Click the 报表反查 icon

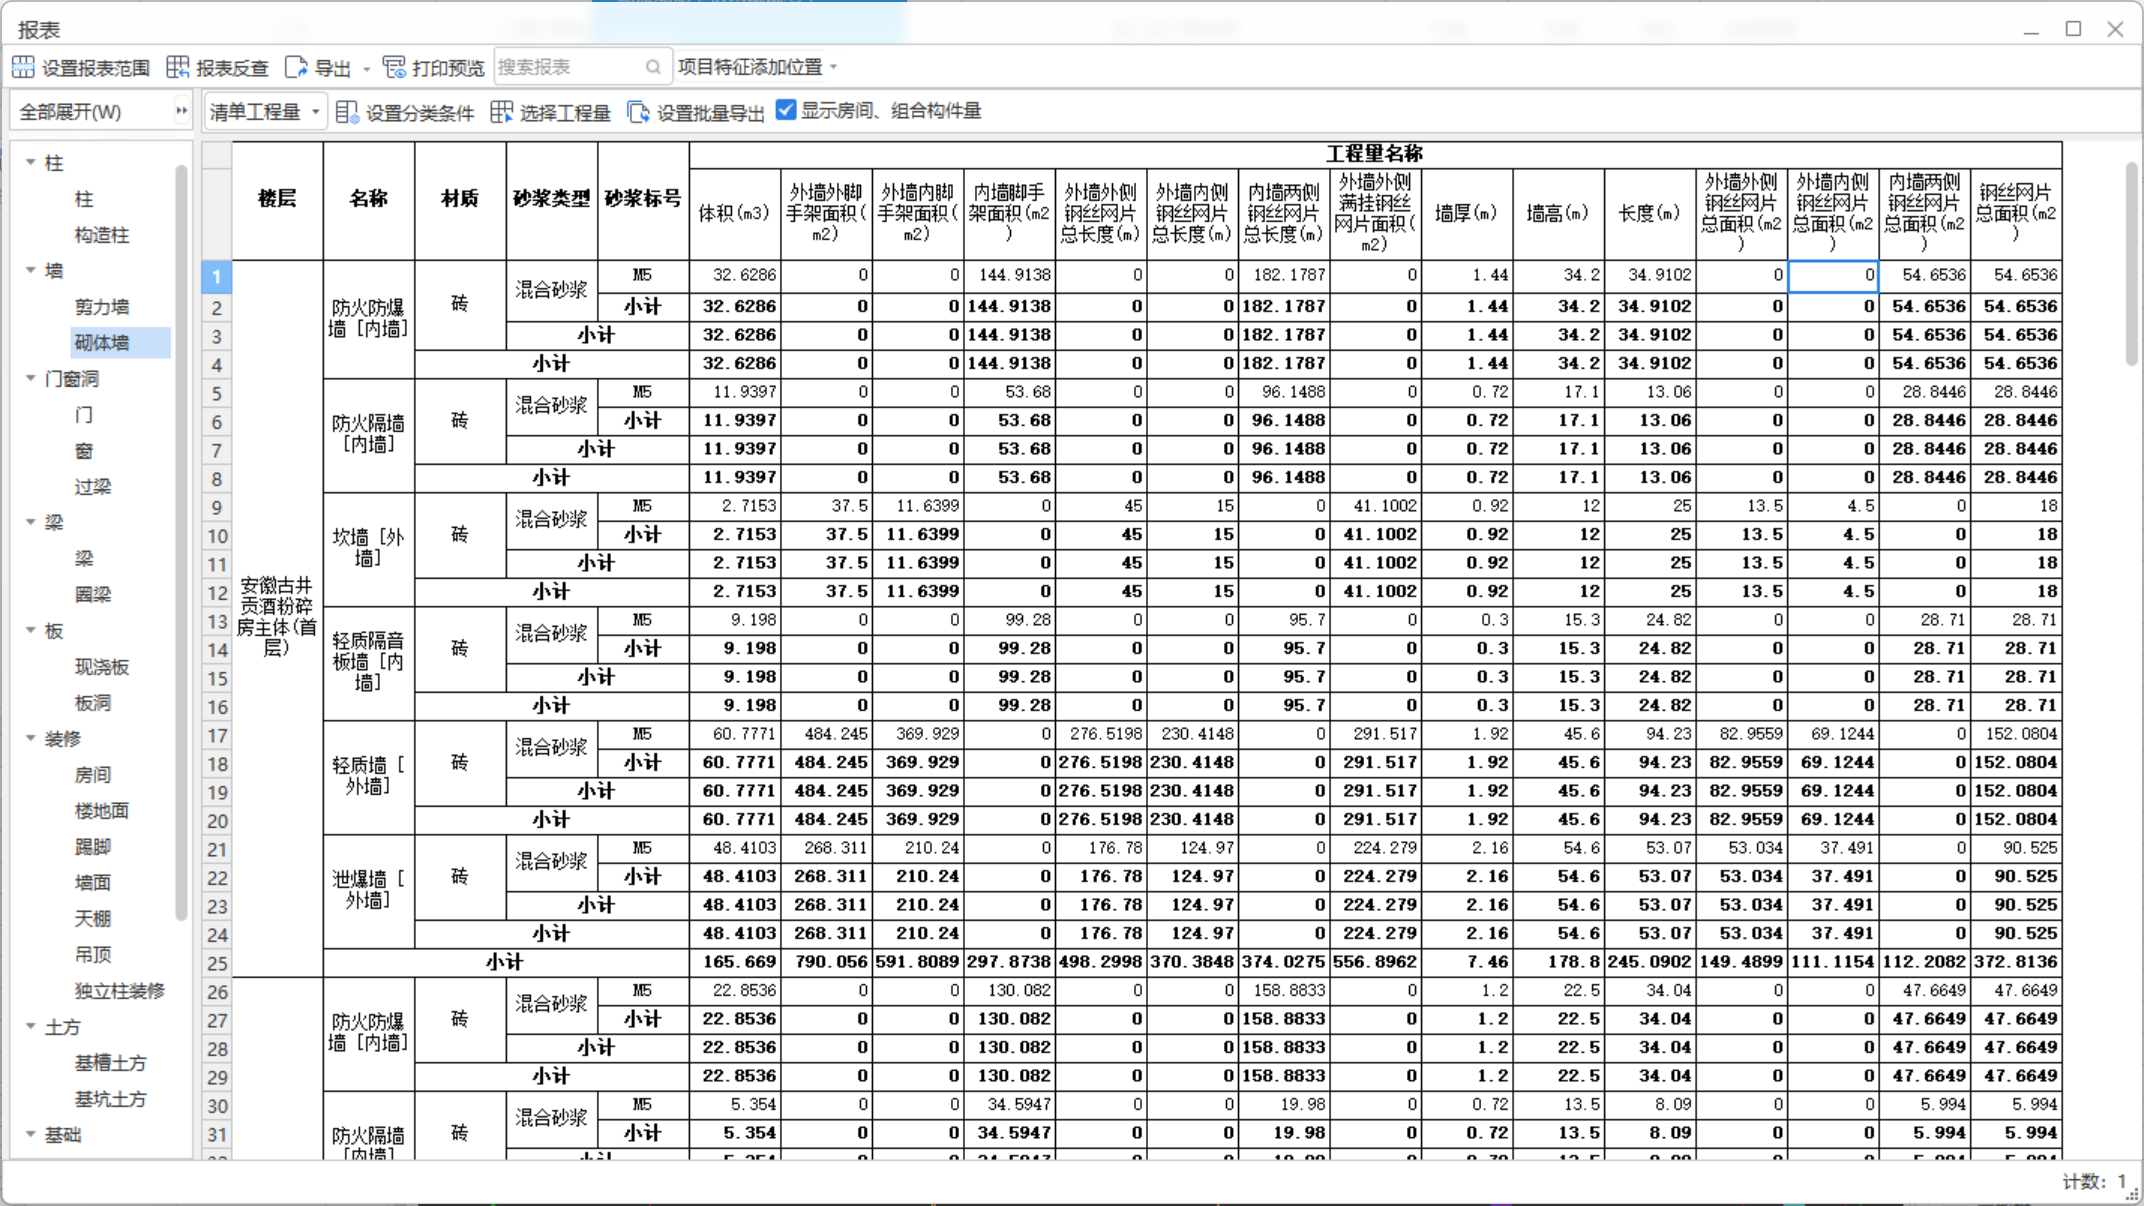coord(177,67)
